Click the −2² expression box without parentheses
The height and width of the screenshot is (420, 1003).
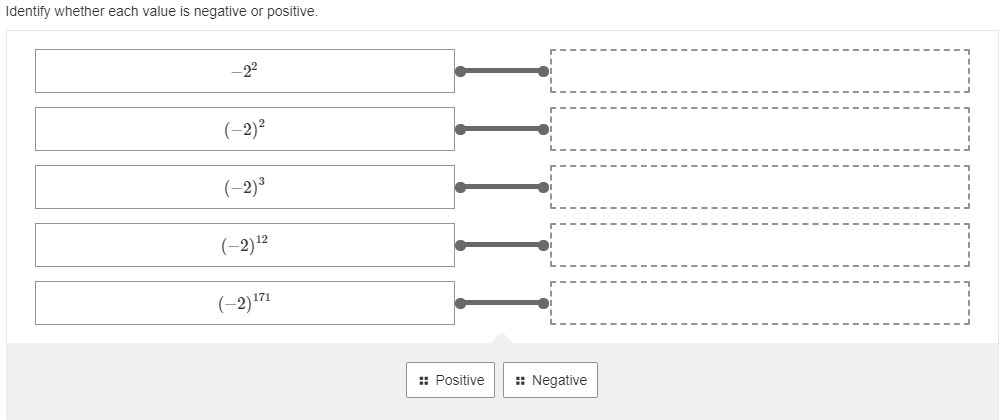click(x=244, y=71)
